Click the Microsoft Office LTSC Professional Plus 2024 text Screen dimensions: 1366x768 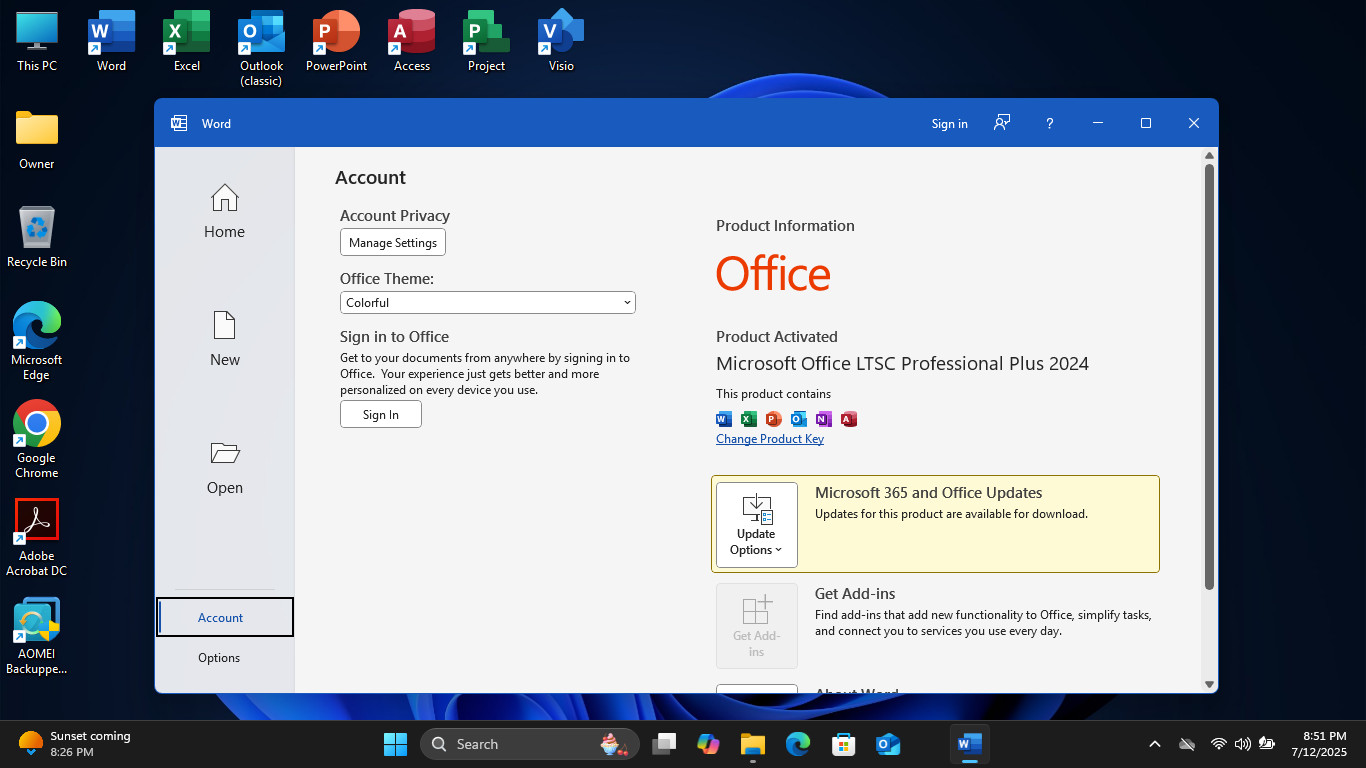902,363
